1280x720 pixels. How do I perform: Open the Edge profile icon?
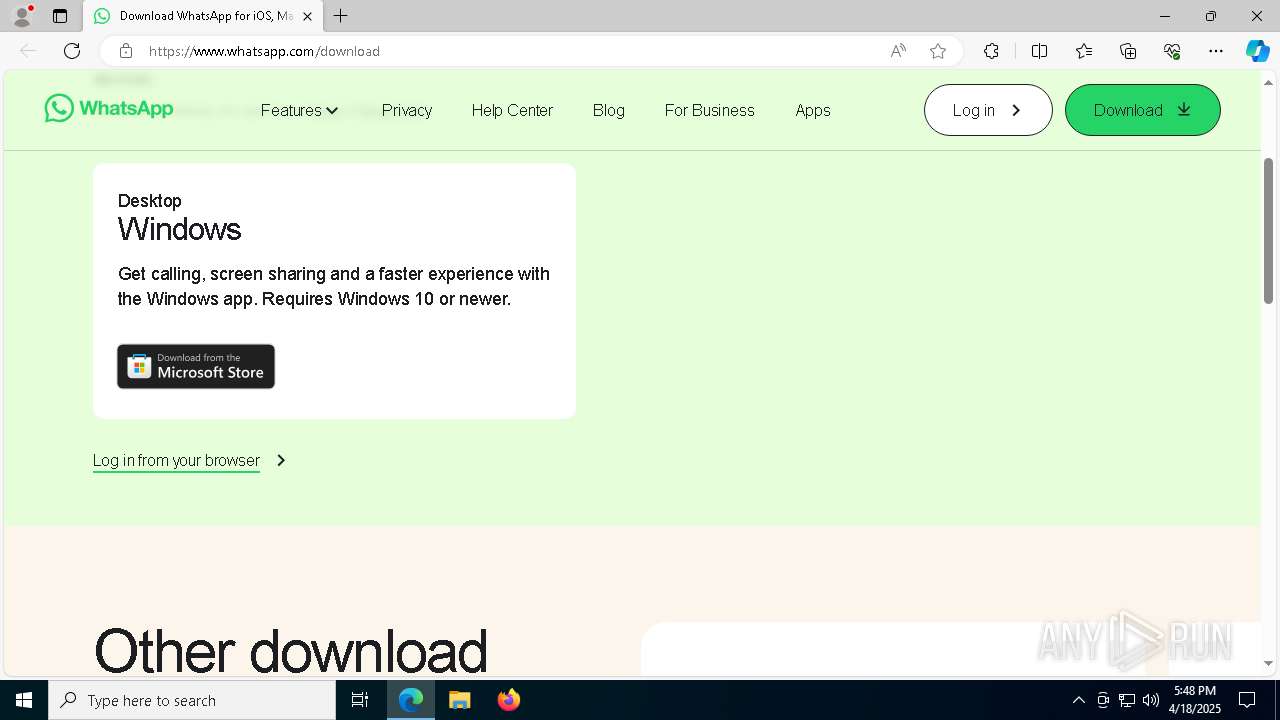tap(22, 16)
